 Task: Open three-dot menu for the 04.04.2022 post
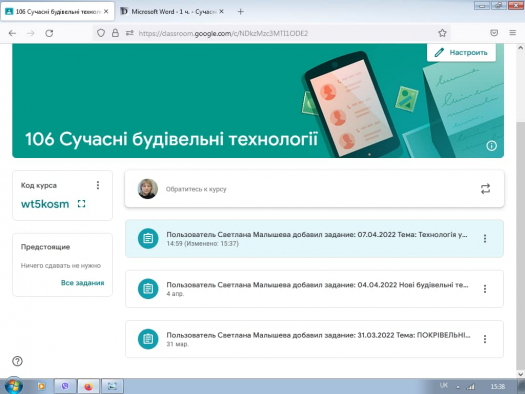point(485,289)
